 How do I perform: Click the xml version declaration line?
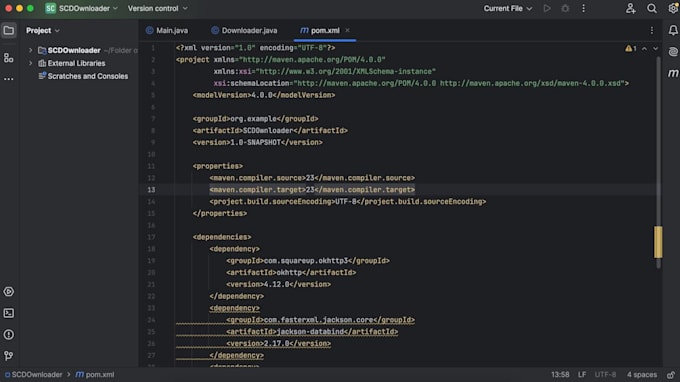[255, 48]
